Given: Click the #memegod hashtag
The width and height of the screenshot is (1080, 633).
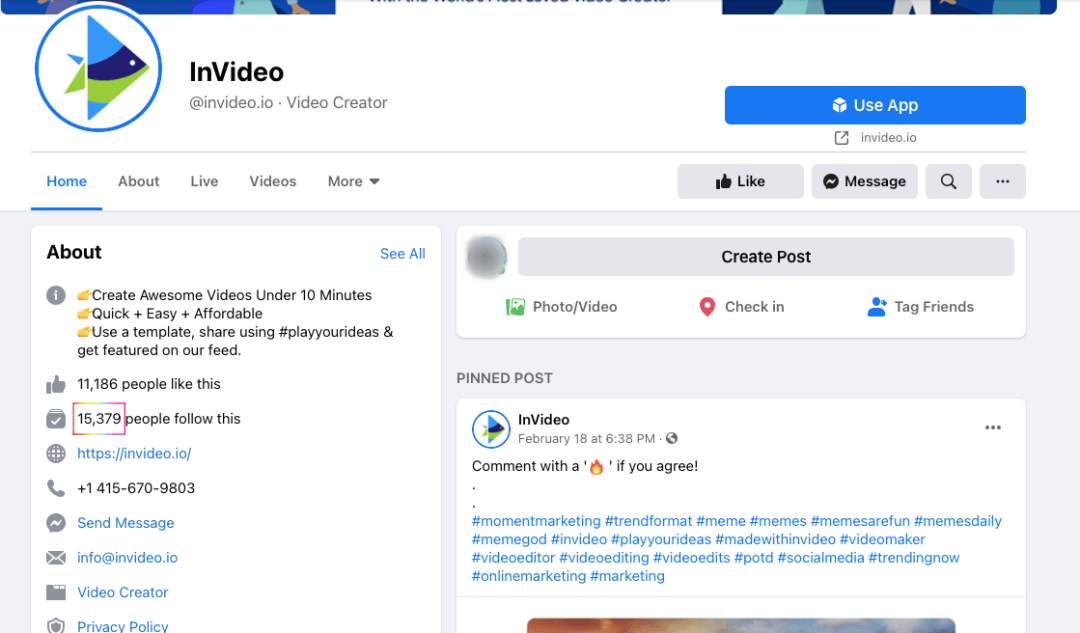Looking at the screenshot, I should (509, 539).
